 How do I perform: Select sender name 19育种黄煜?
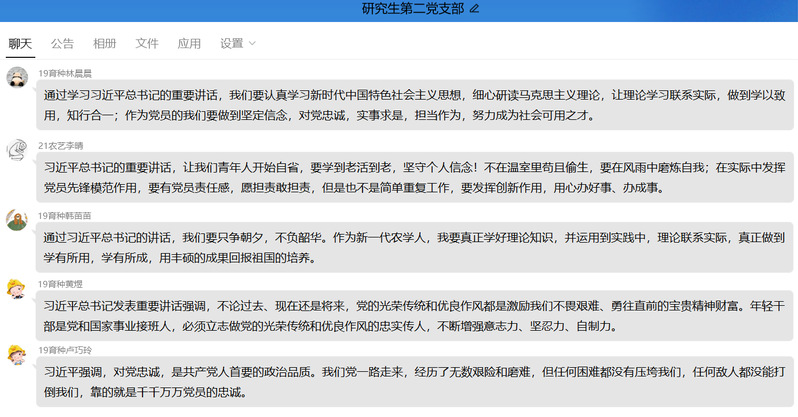[x=60, y=284]
